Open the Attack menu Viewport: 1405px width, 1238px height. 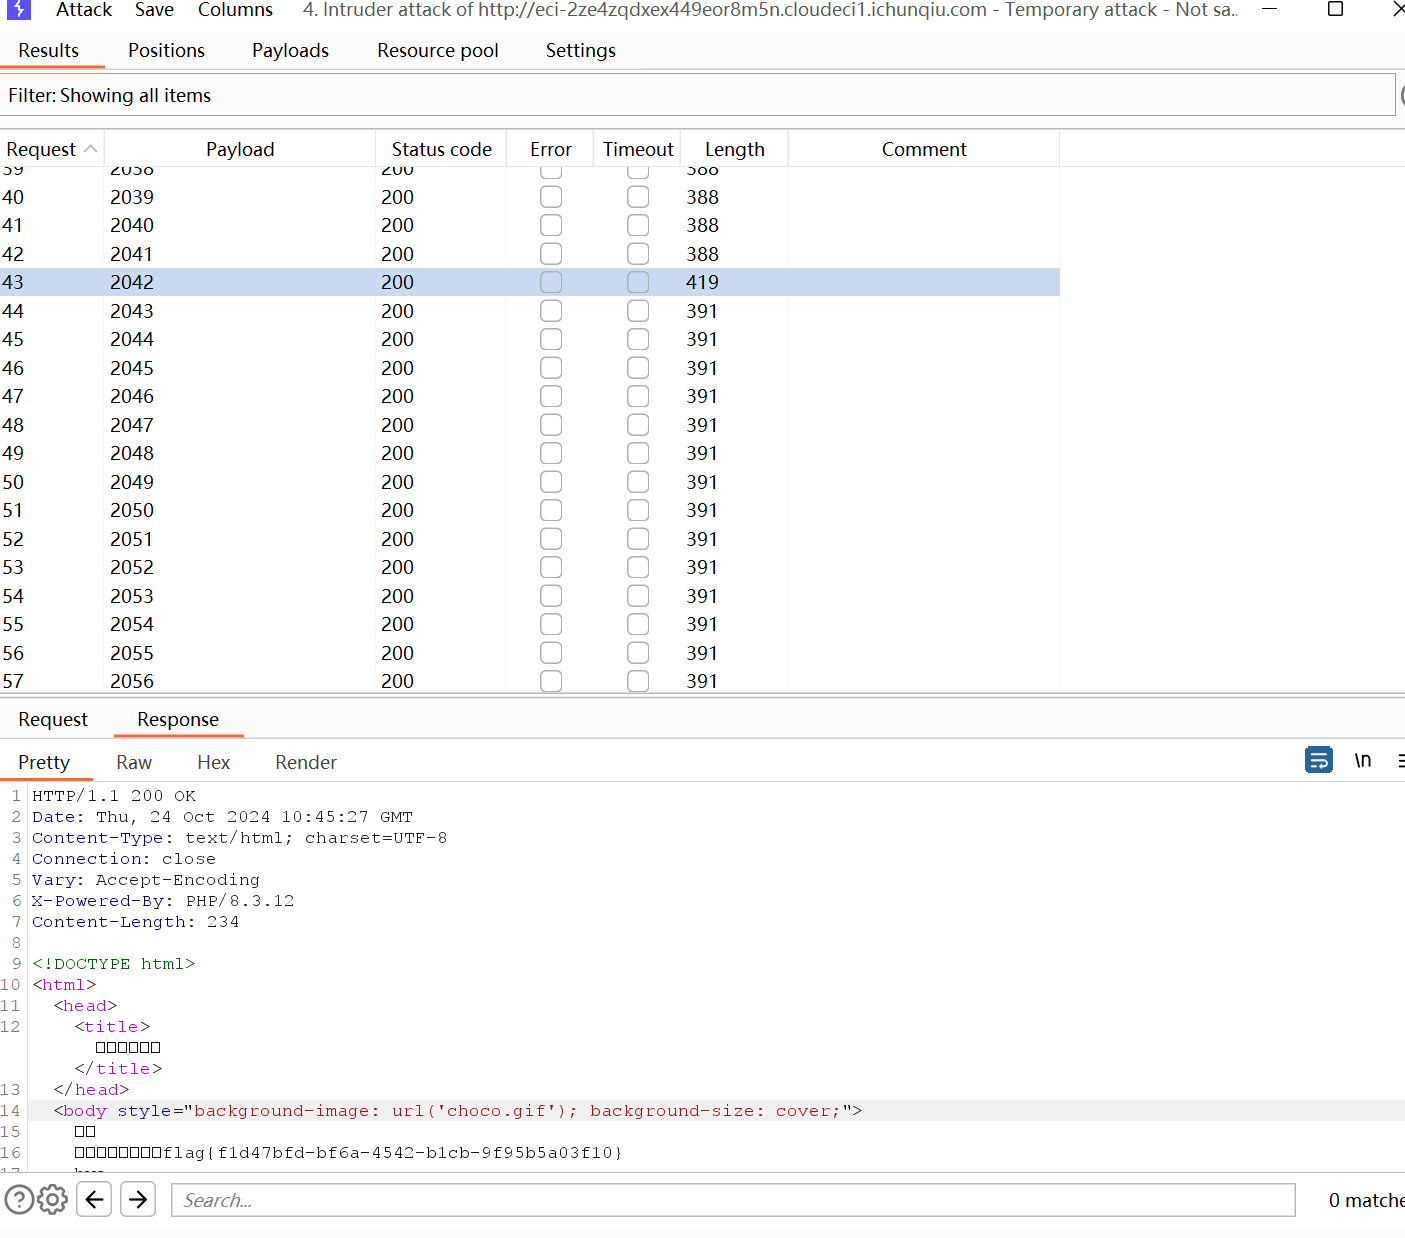click(x=84, y=10)
